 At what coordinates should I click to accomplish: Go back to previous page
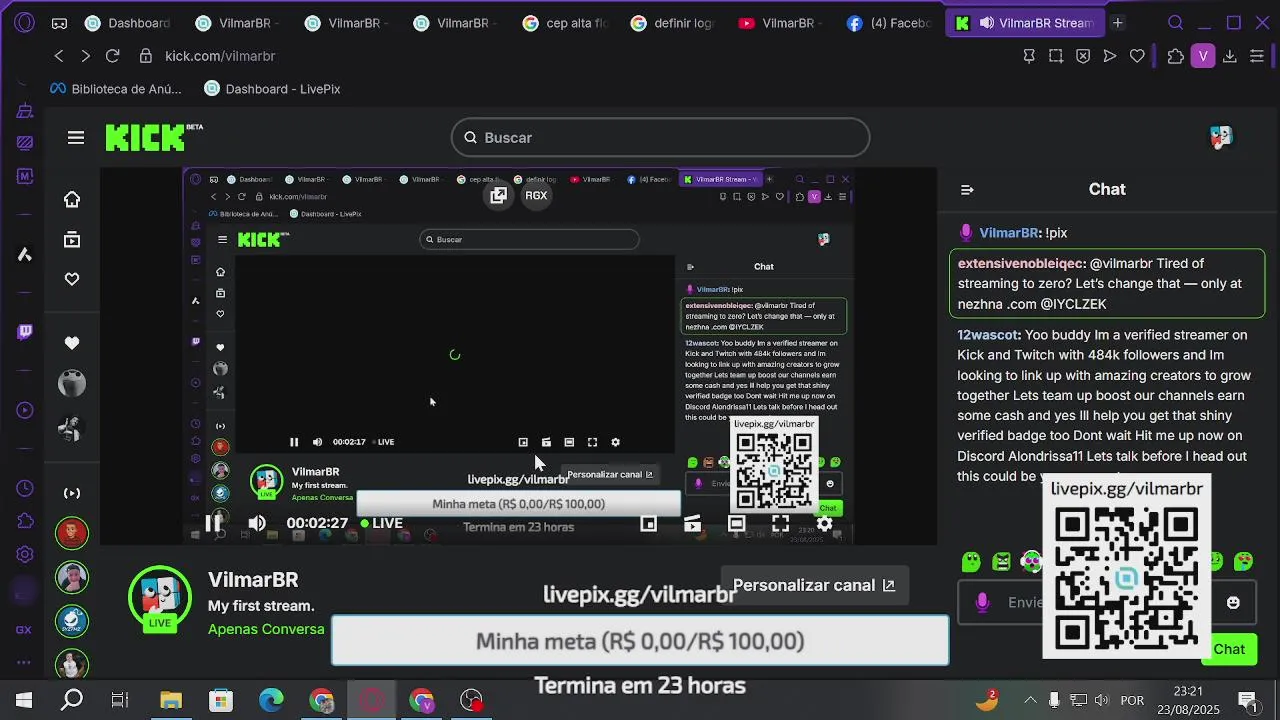(59, 56)
